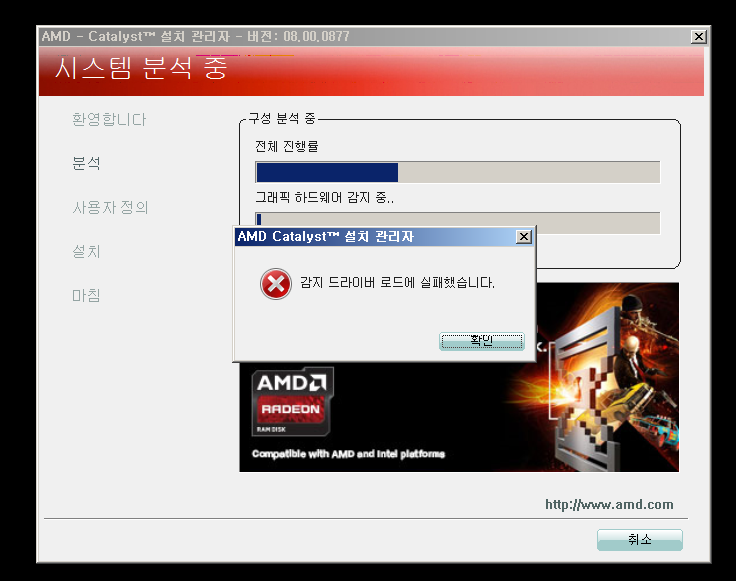Image resolution: width=736 pixels, height=581 pixels.
Task: Click the AMD Radeon RAM Disk logo
Action: point(292,402)
